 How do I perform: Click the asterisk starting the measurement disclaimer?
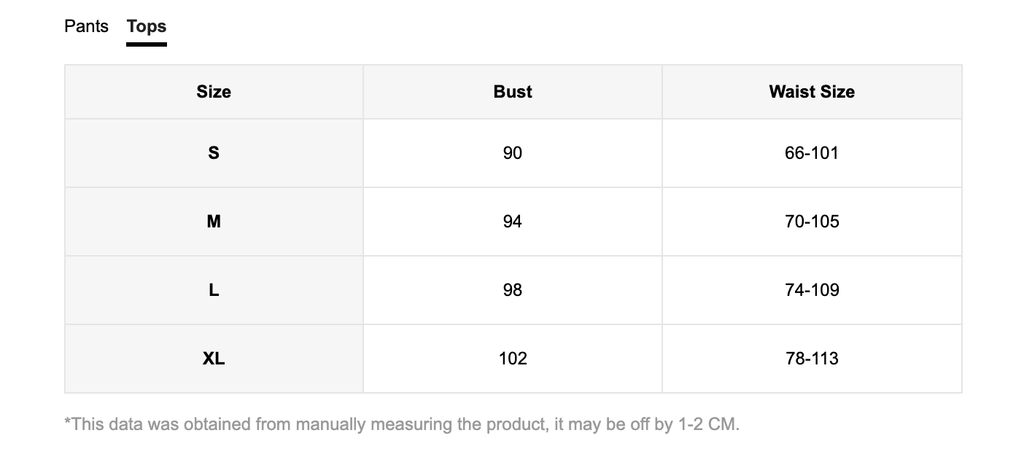coord(67,422)
